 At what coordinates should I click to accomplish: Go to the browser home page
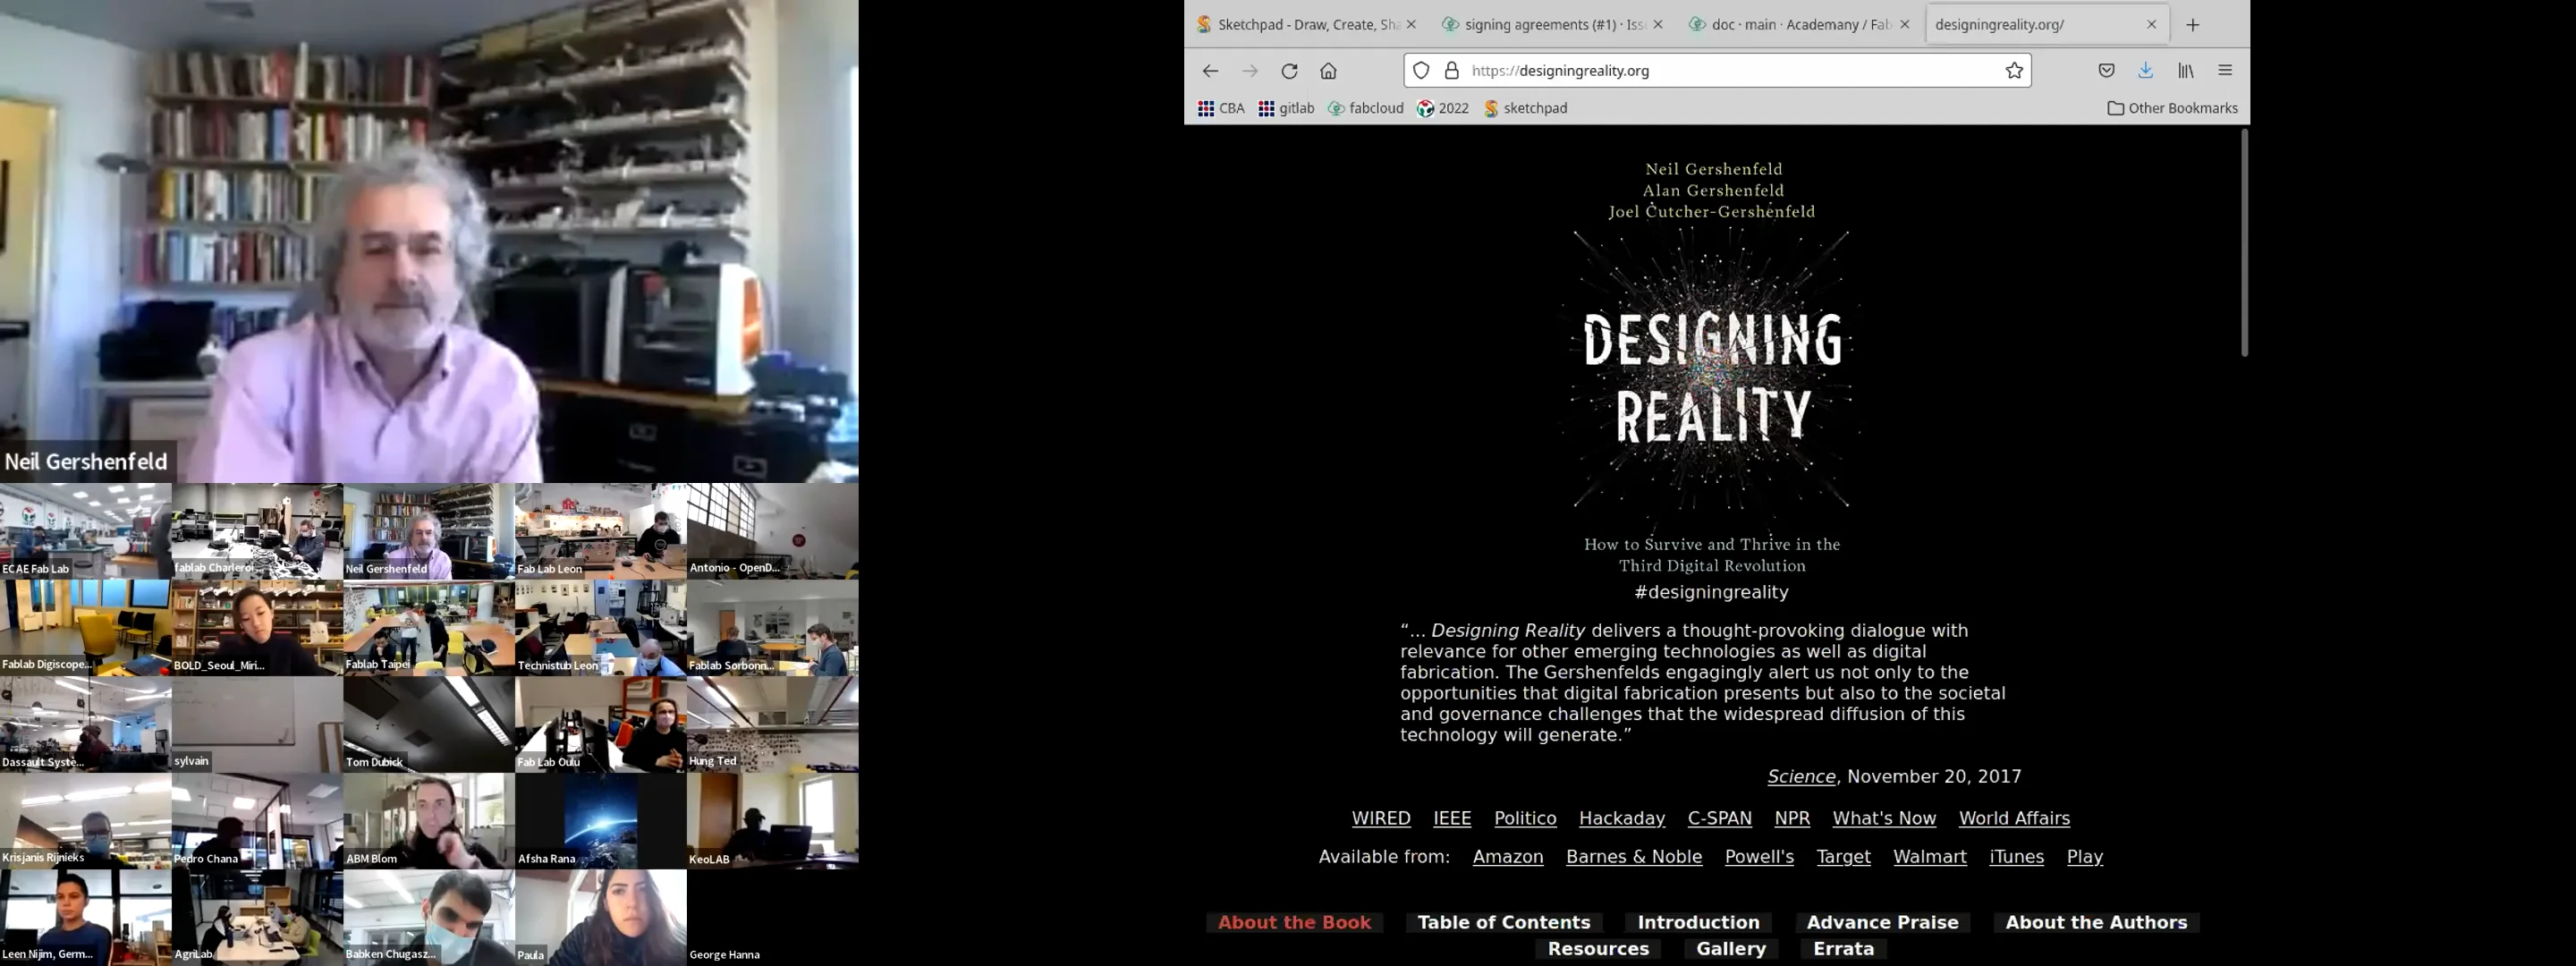tap(1328, 71)
